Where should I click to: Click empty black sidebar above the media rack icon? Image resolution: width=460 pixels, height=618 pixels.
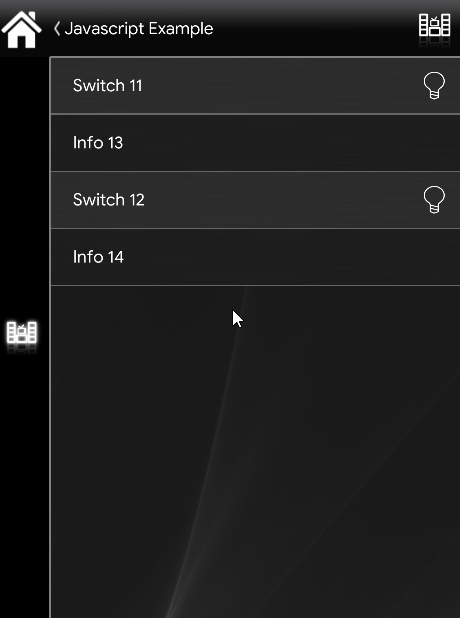coord(24,185)
